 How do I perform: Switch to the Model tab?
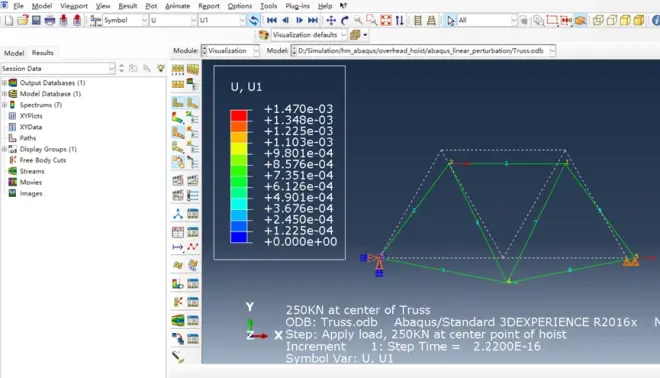[x=14, y=53]
